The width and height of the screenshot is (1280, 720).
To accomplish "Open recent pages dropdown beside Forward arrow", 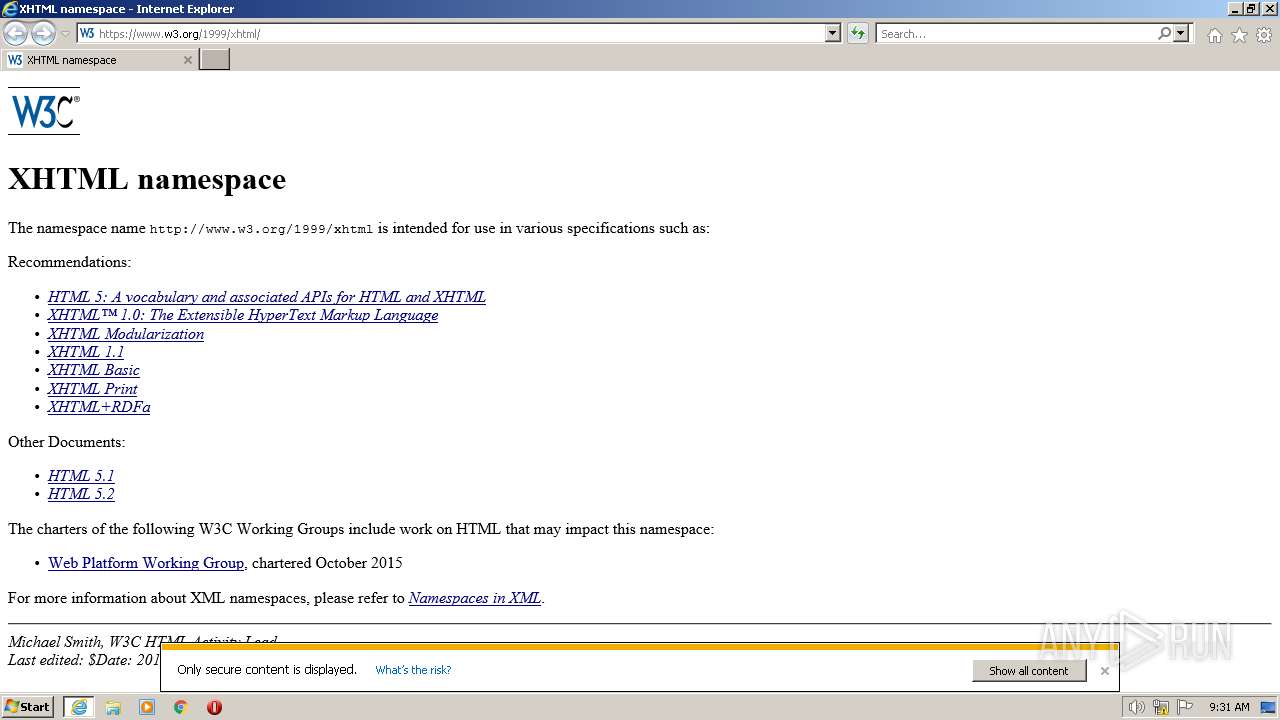I will 65,34.
